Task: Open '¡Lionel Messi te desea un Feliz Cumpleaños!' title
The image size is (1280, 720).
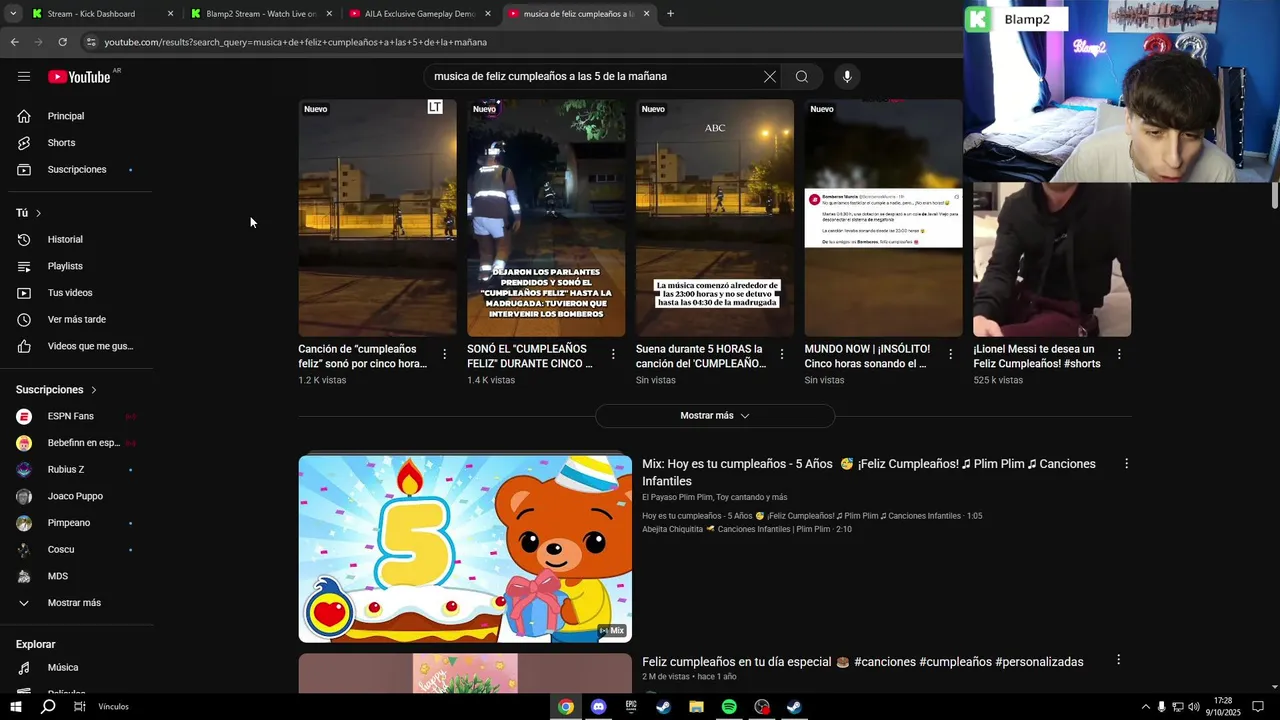Action: pyautogui.click(x=1037, y=356)
